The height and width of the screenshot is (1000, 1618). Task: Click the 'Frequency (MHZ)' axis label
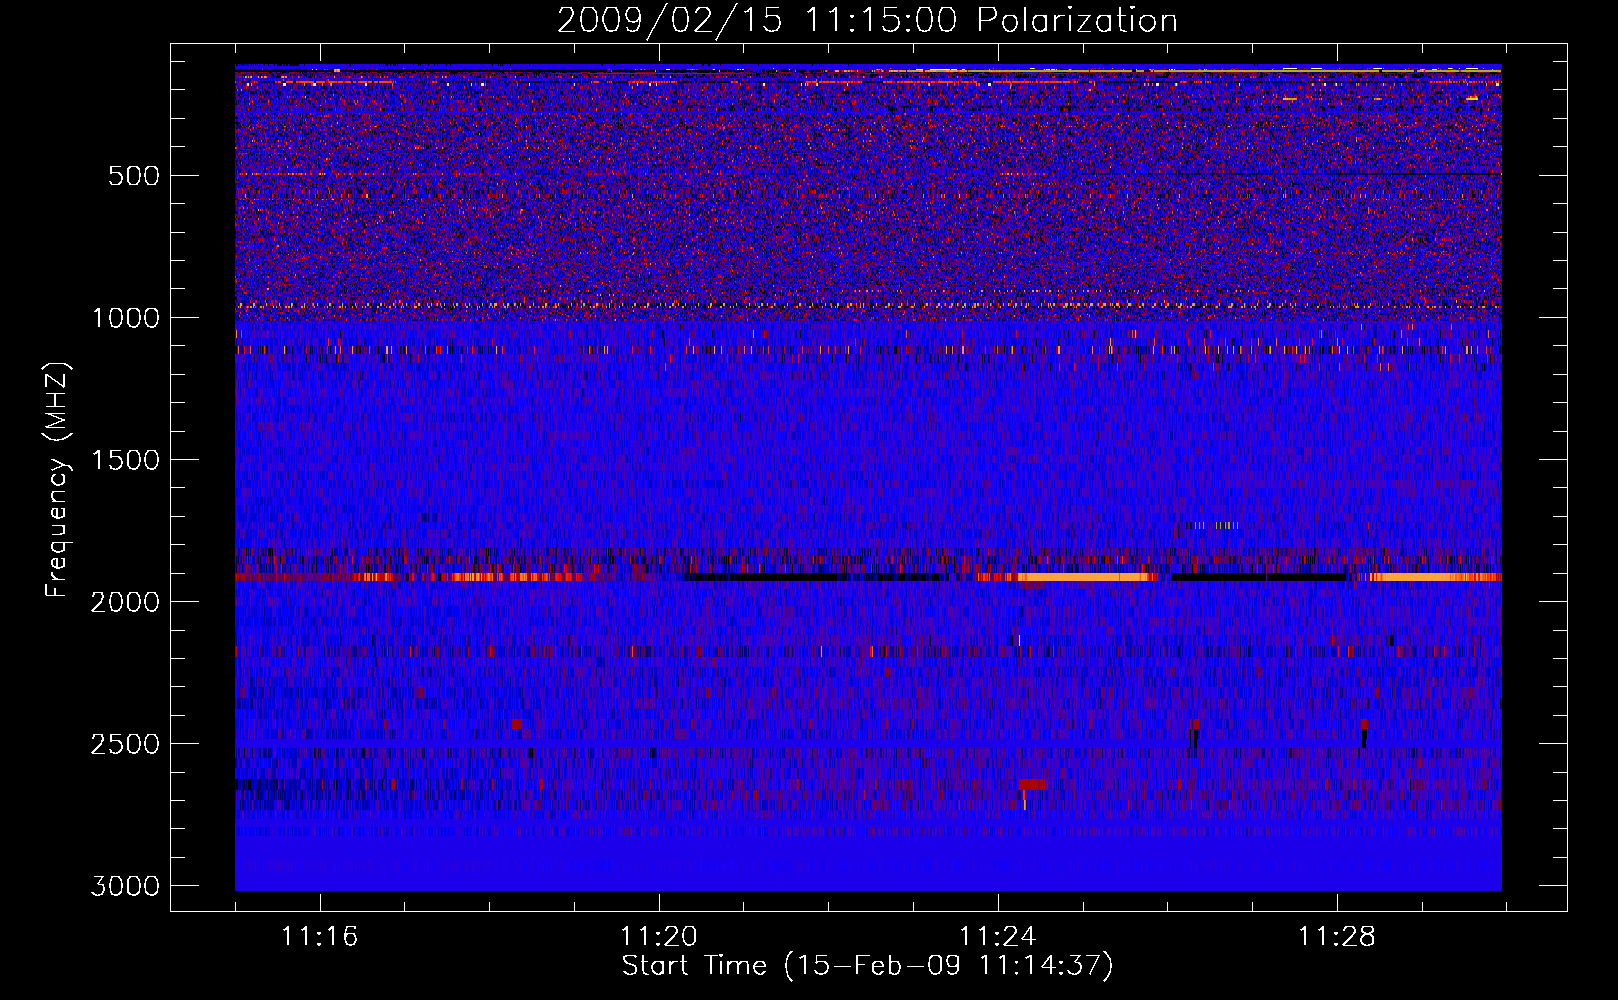click(x=57, y=480)
